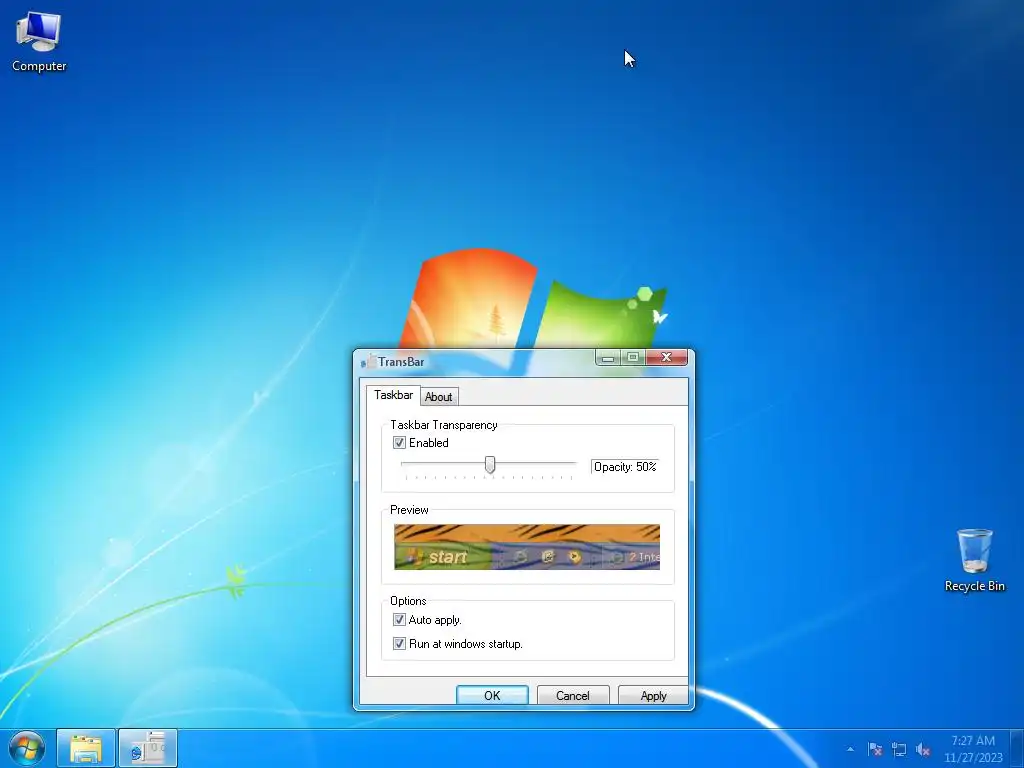Open the Computer desktop icon
The image size is (1024, 768).
[39, 42]
